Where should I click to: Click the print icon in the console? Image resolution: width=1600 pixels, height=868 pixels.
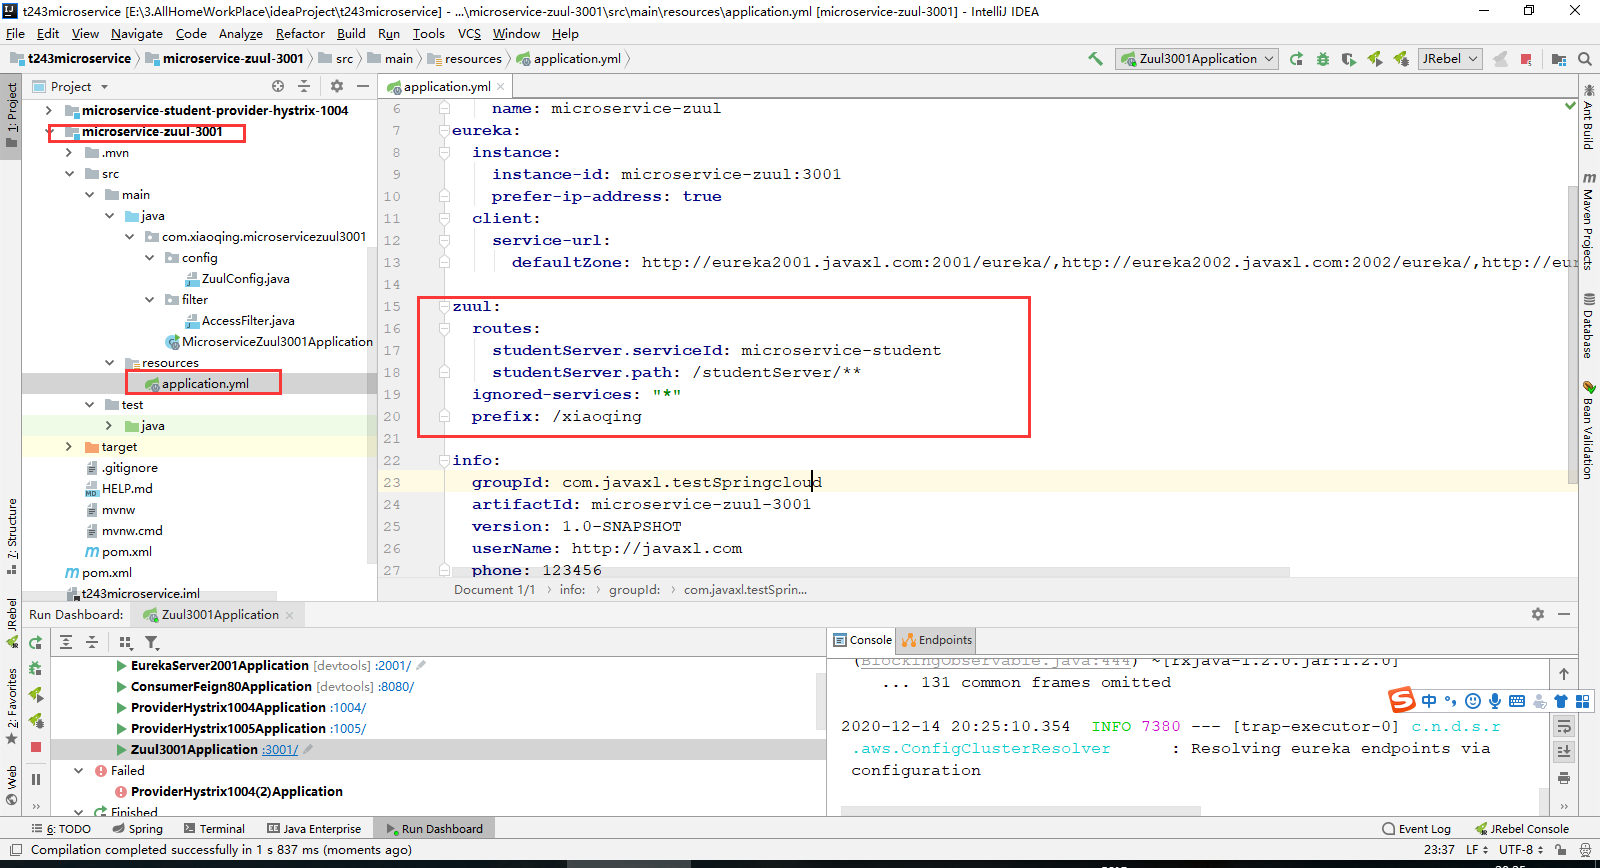(x=1564, y=778)
